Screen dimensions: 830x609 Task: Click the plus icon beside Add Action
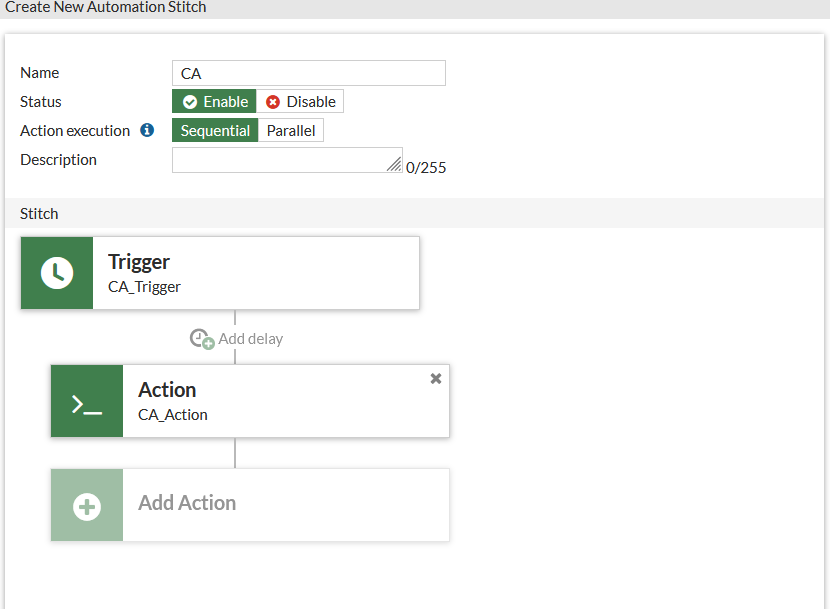pyautogui.click(x=87, y=505)
